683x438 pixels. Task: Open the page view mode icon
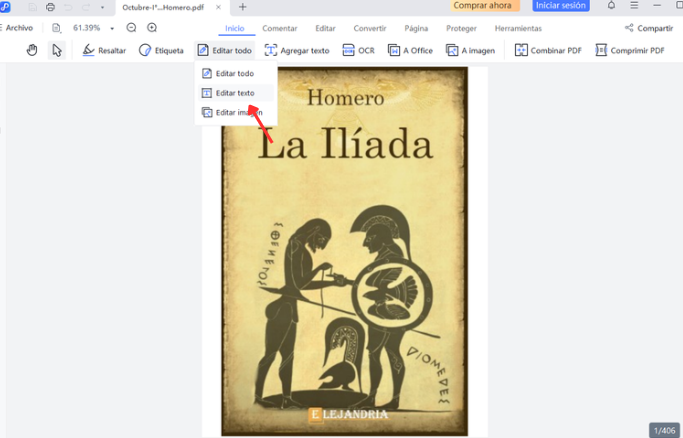(x=56, y=28)
